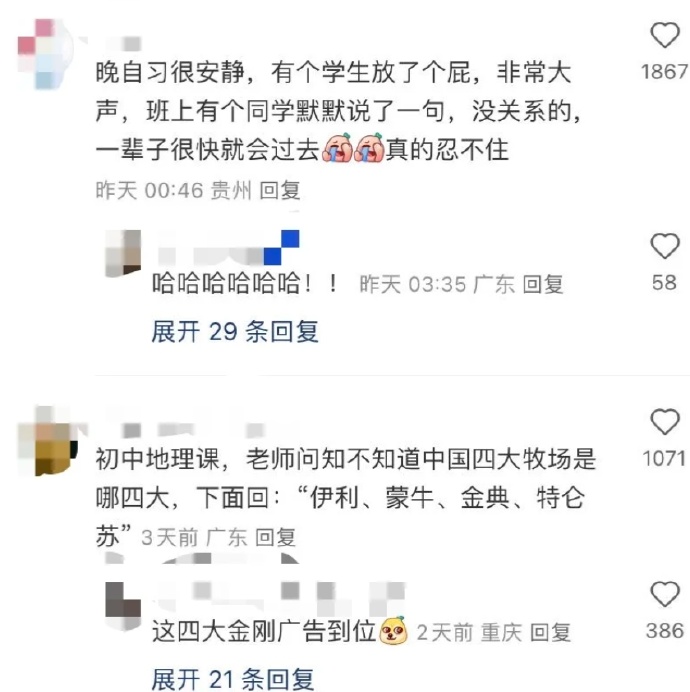Expand 展开 21 条回复
This screenshot has height=692, width=690.
(x=233, y=679)
